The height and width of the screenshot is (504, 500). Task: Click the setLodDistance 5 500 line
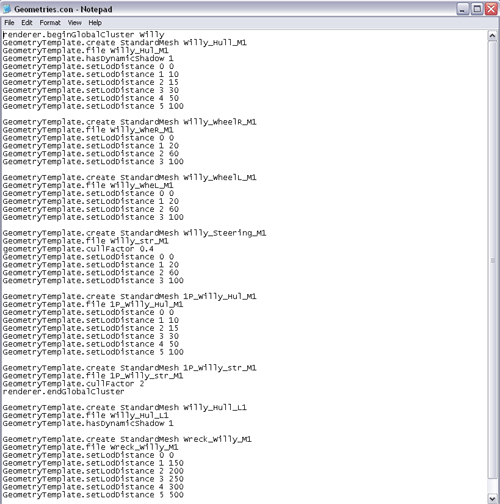(93, 495)
